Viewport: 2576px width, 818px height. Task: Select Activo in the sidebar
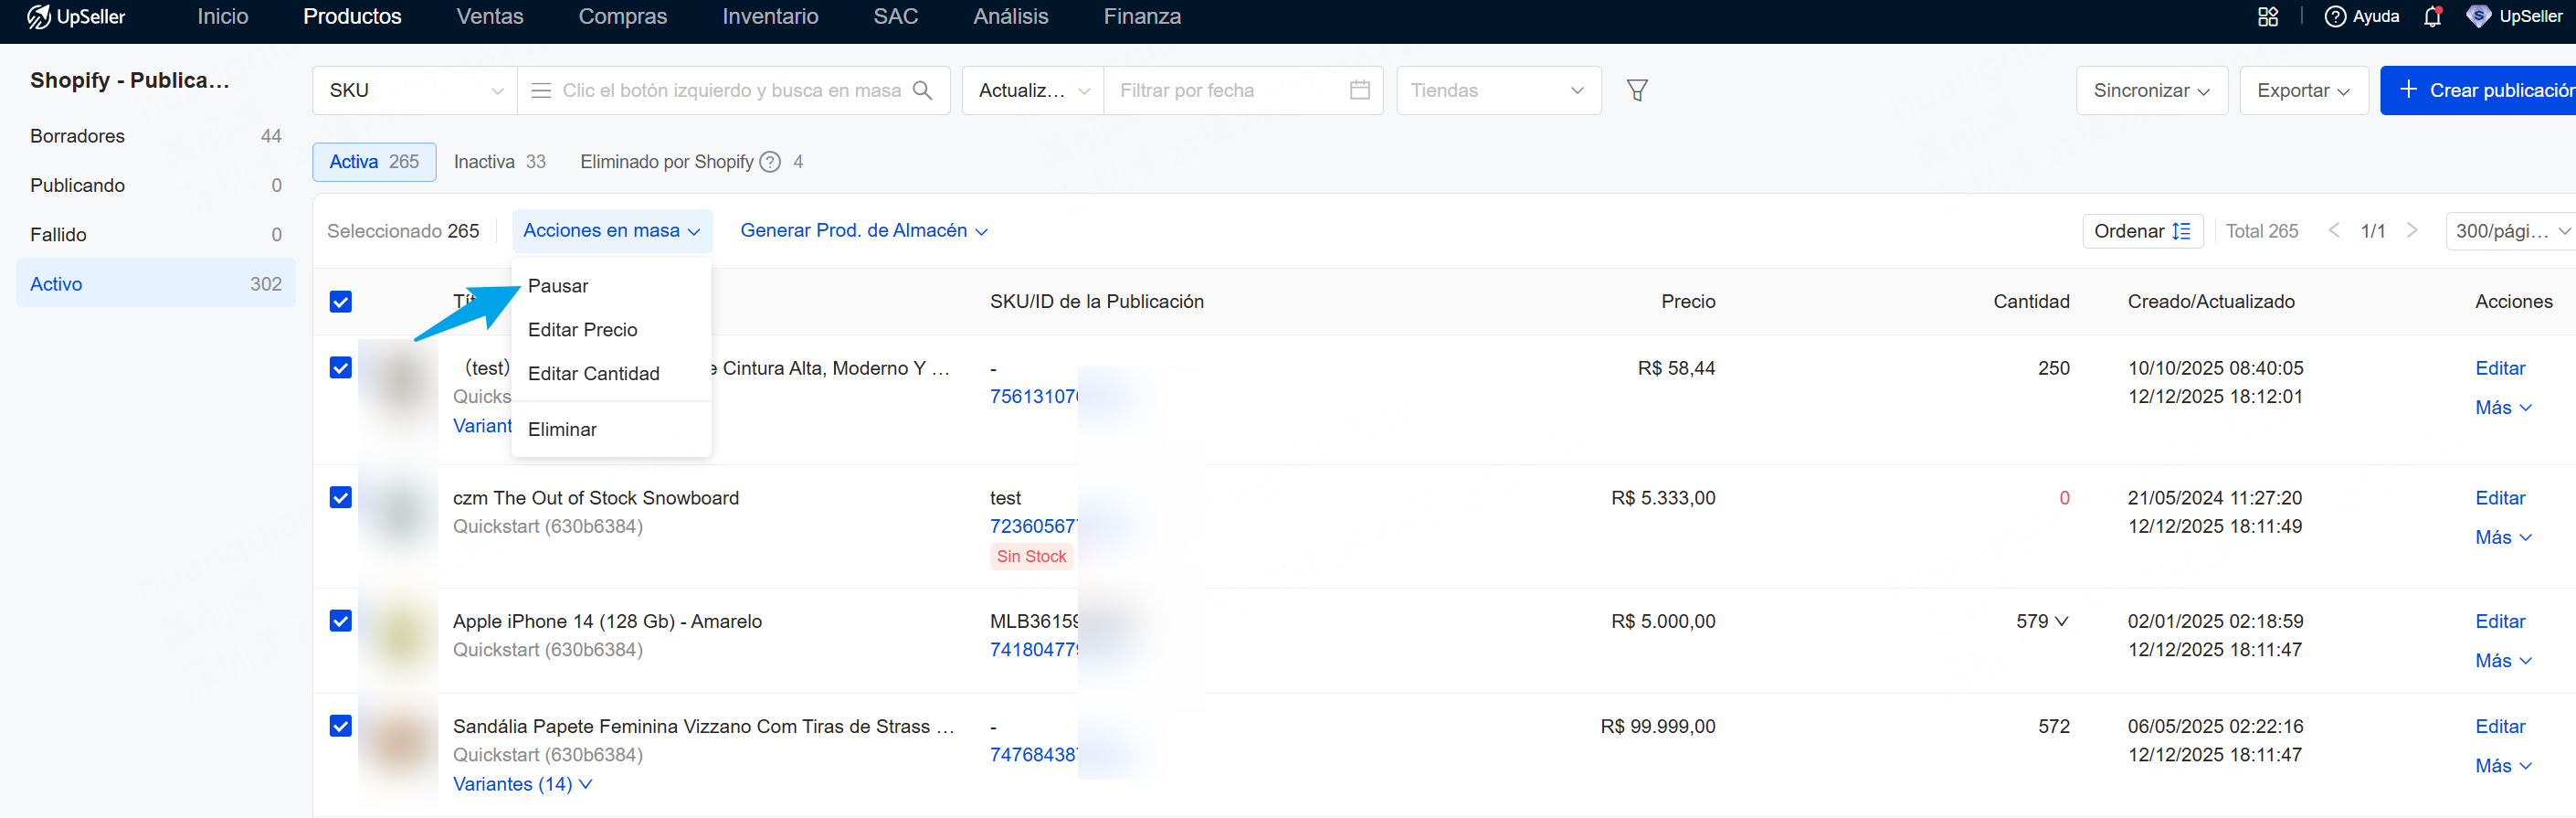(156, 284)
